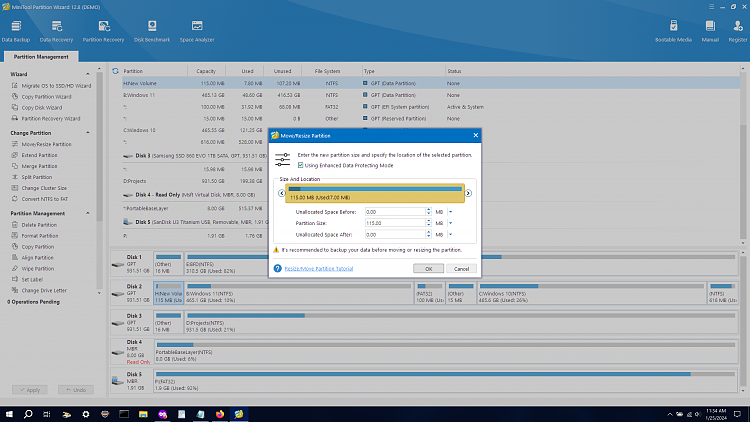
Task: Collapse the Partition Management sidebar section
Action: click(88, 213)
